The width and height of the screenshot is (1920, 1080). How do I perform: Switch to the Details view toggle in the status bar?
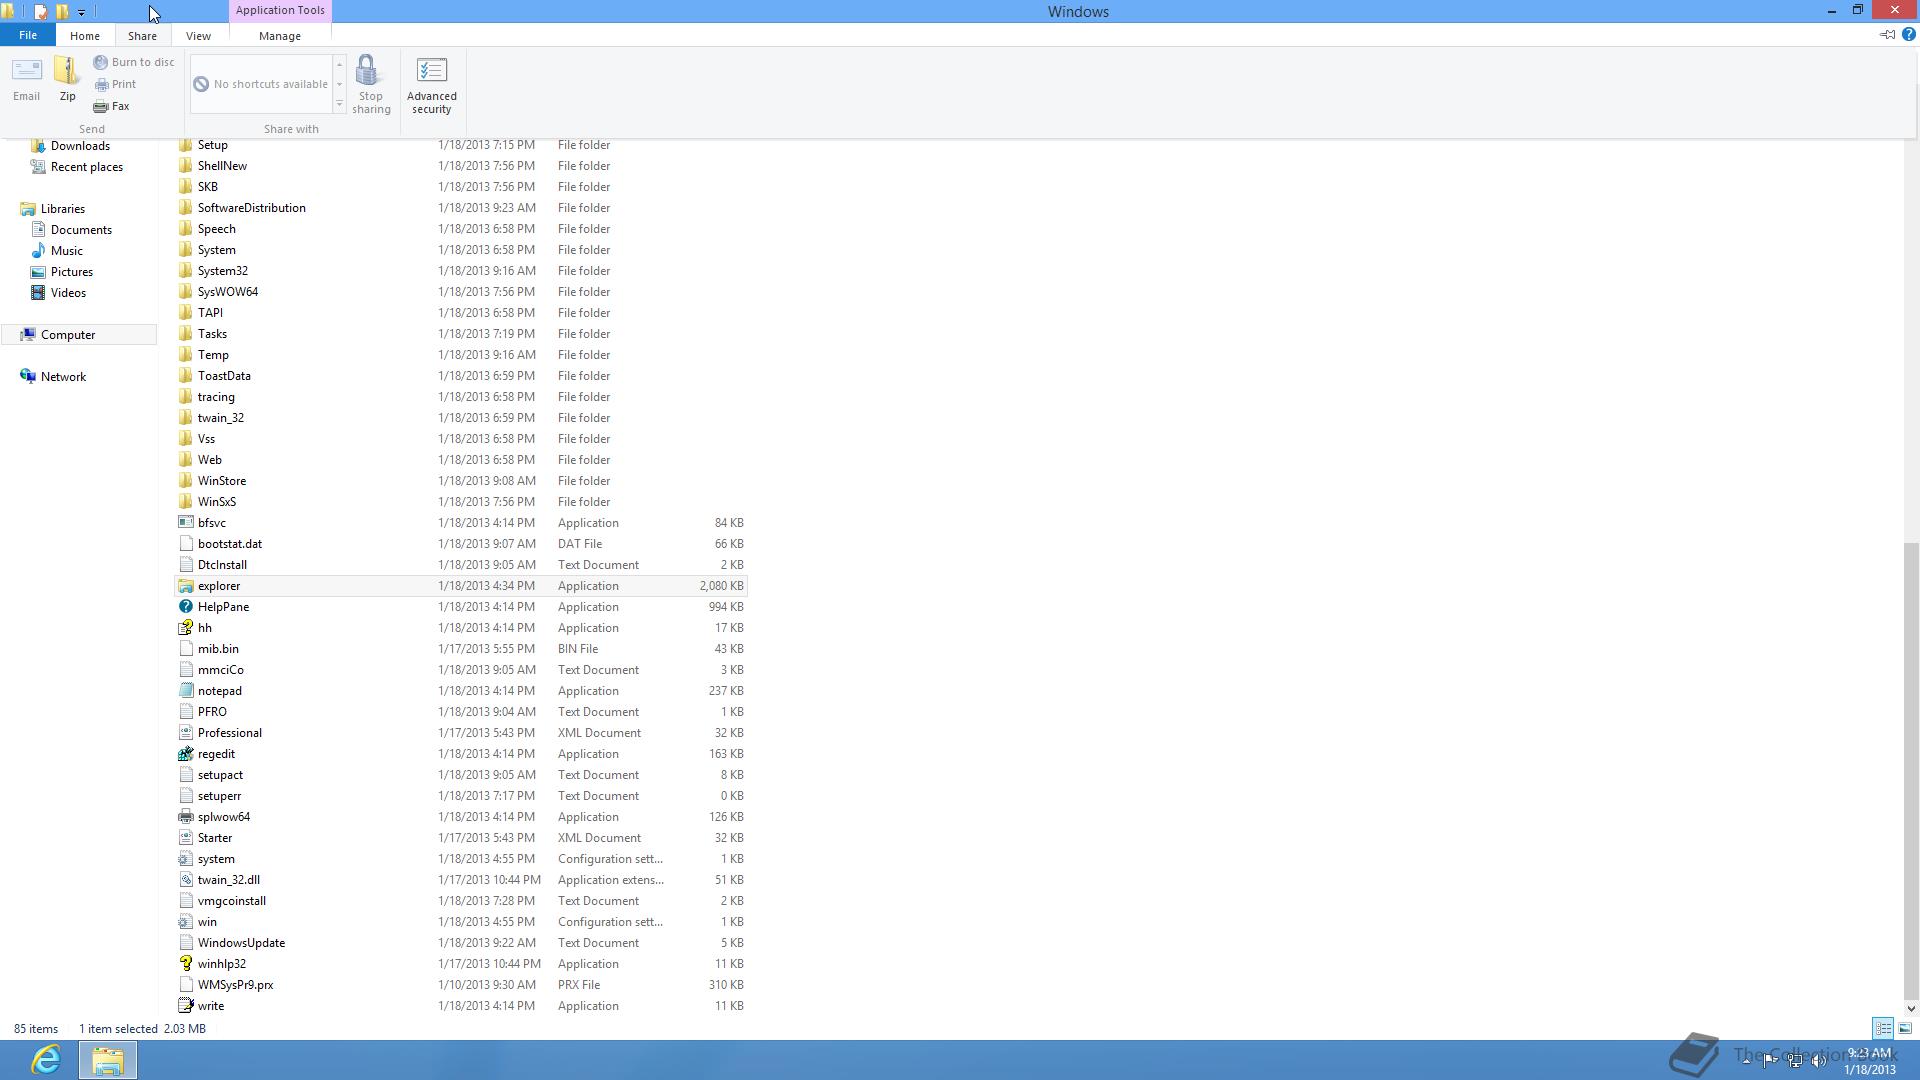(x=1883, y=1028)
